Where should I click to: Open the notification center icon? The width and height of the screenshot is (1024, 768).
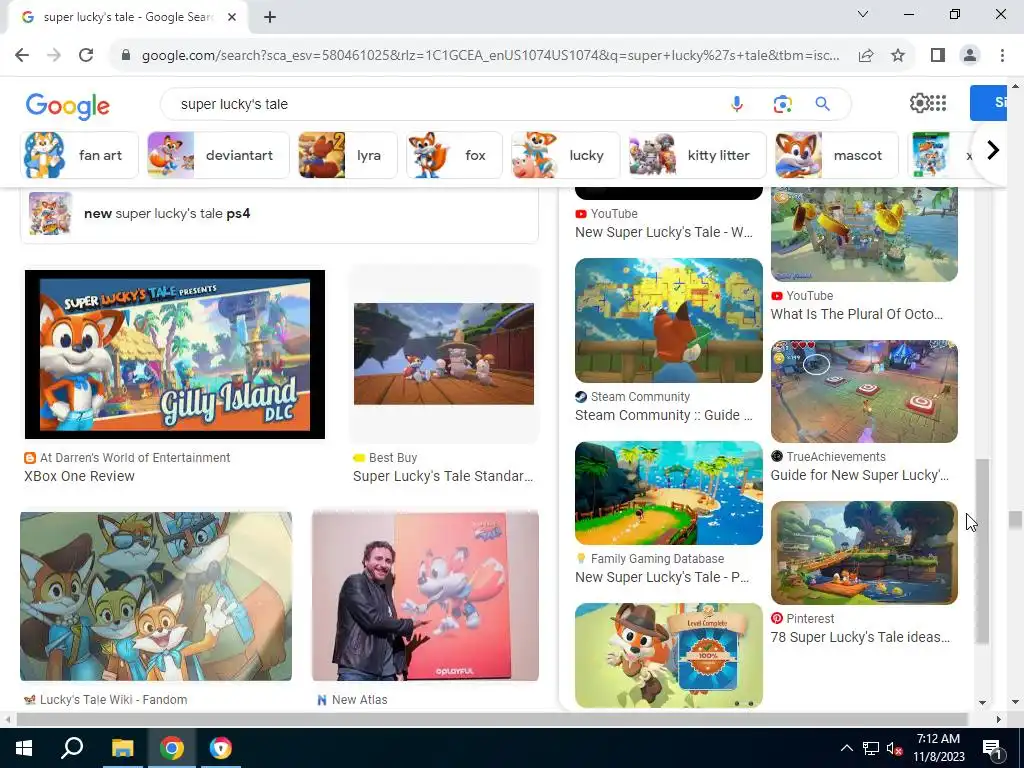pyautogui.click(x=991, y=748)
